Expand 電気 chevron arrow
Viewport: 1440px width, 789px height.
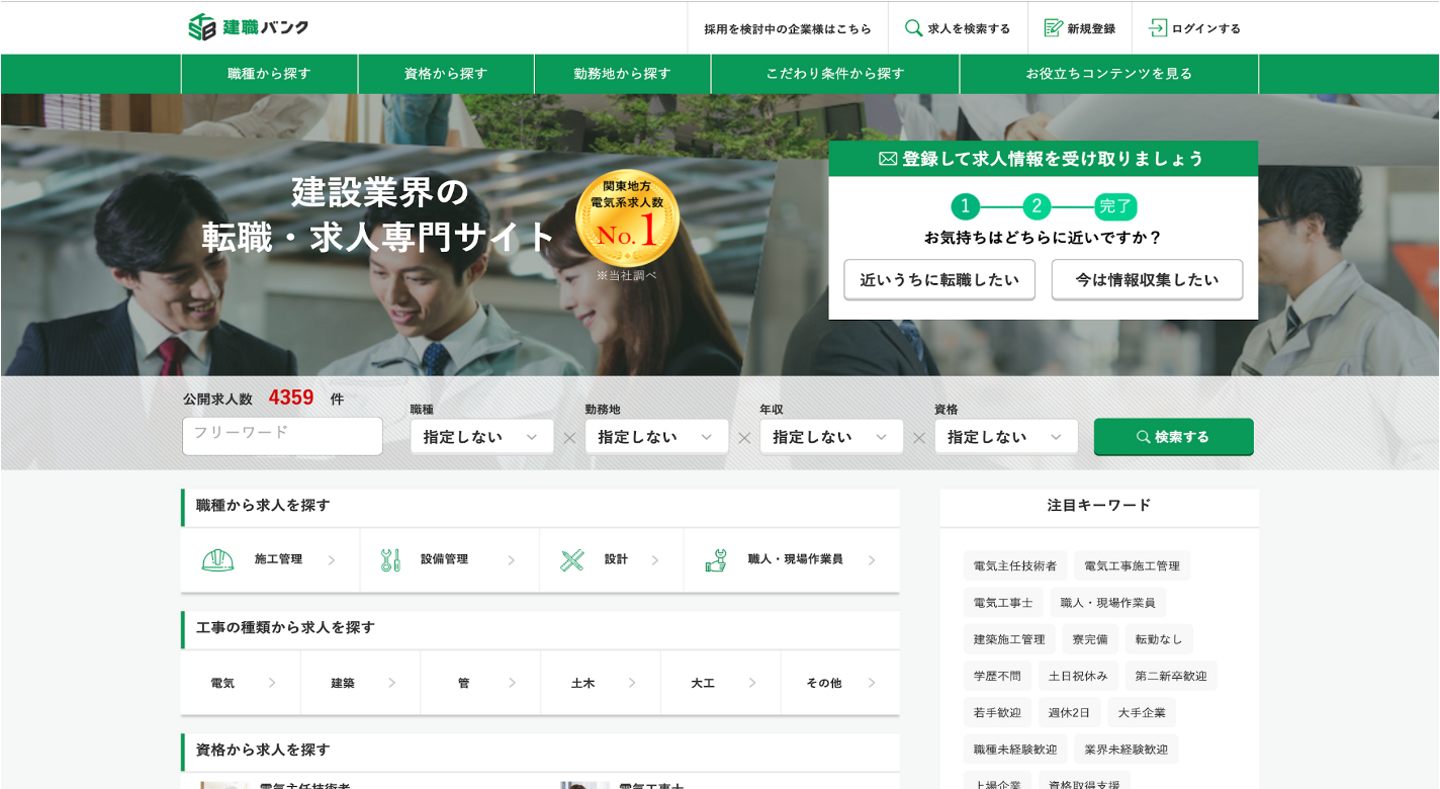tap(271, 683)
